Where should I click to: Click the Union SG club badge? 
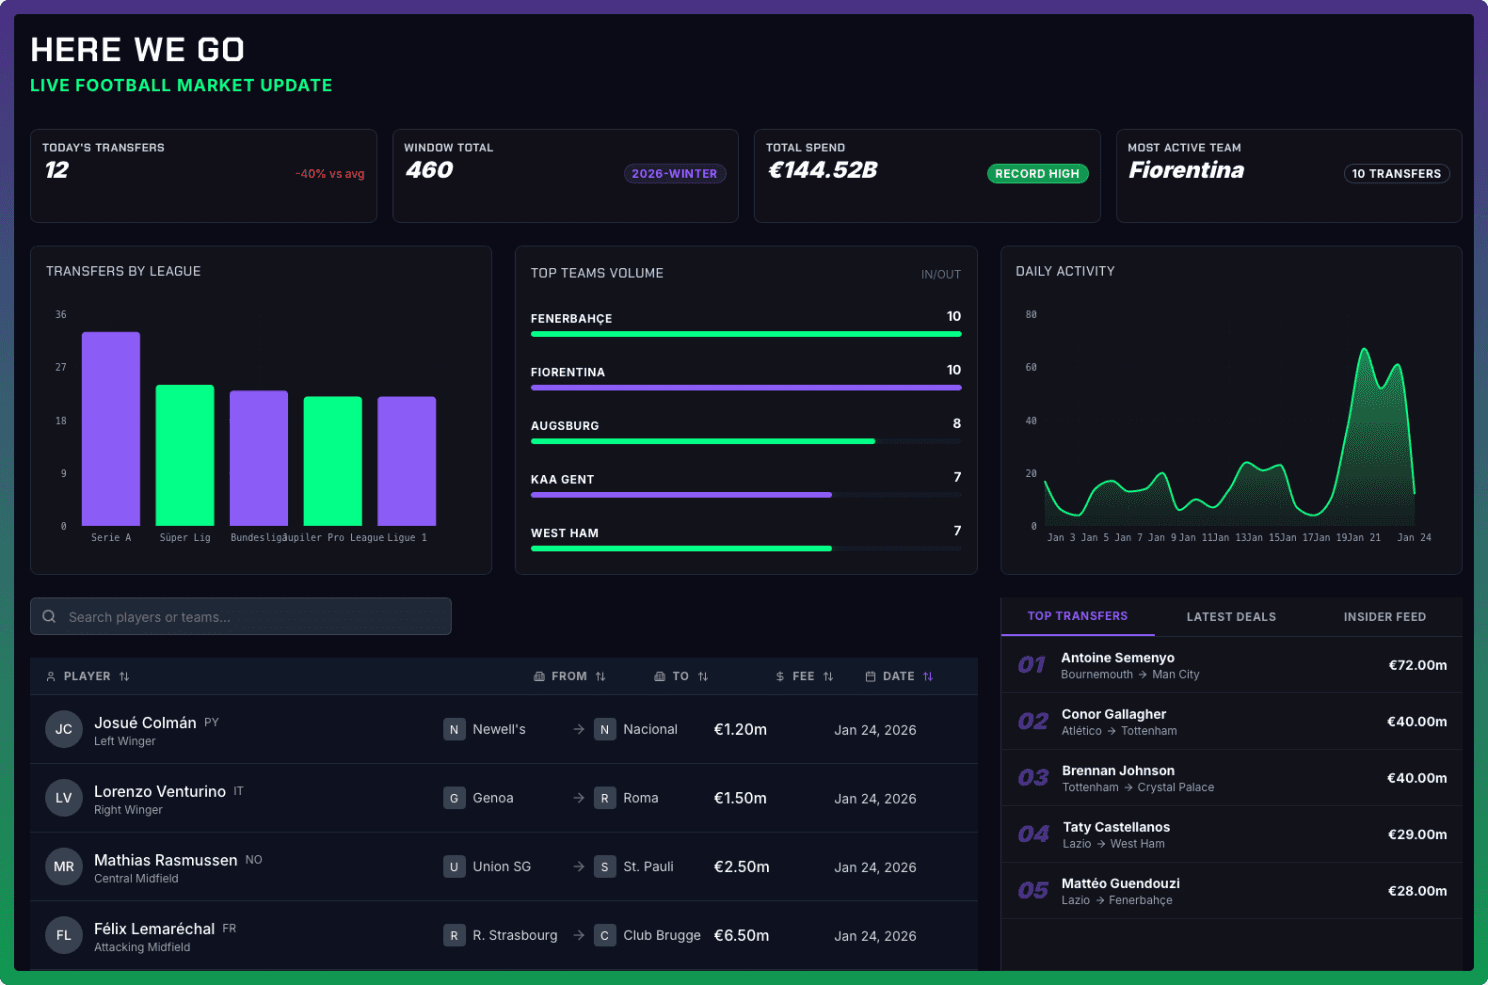coord(454,867)
